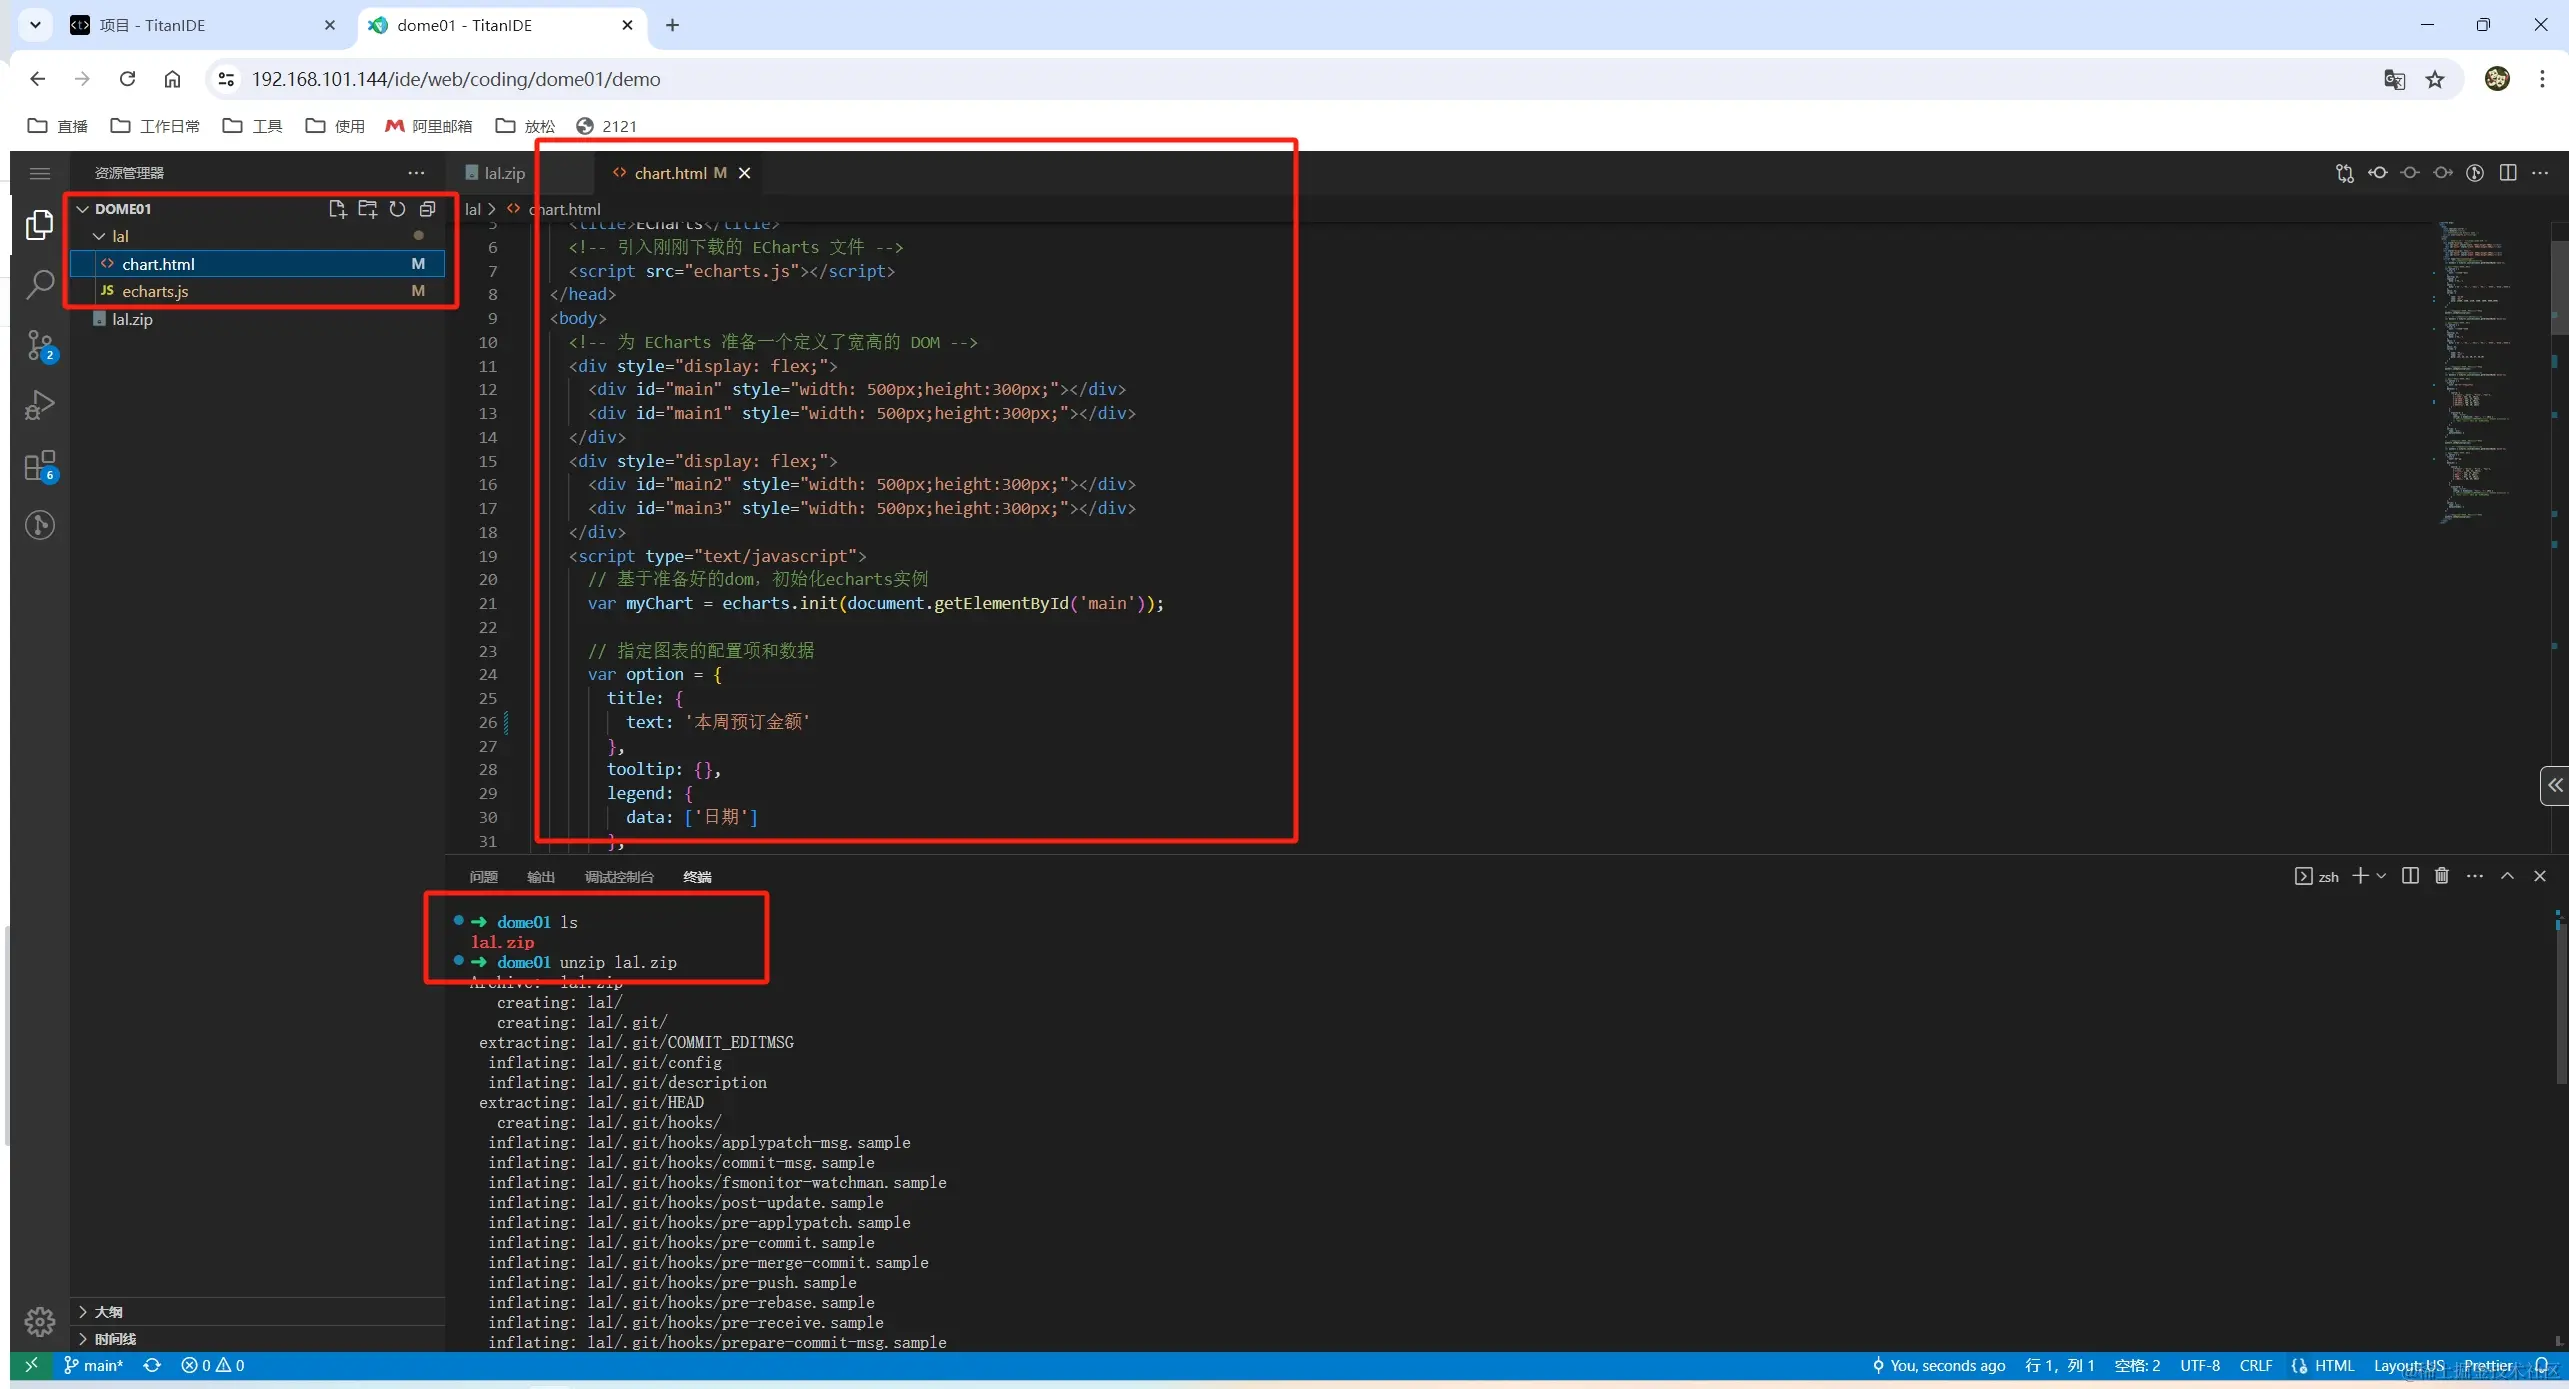Switch to the 问题 problems panel tab
Viewport: 2569px width, 1389px height.
pos(483,877)
